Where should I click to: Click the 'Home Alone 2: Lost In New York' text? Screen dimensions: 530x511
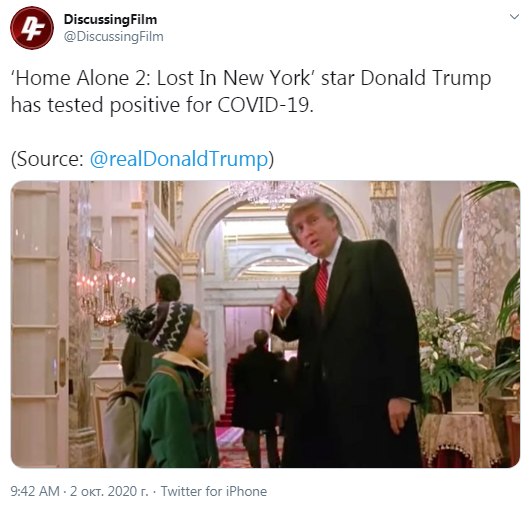click(163, 78)
